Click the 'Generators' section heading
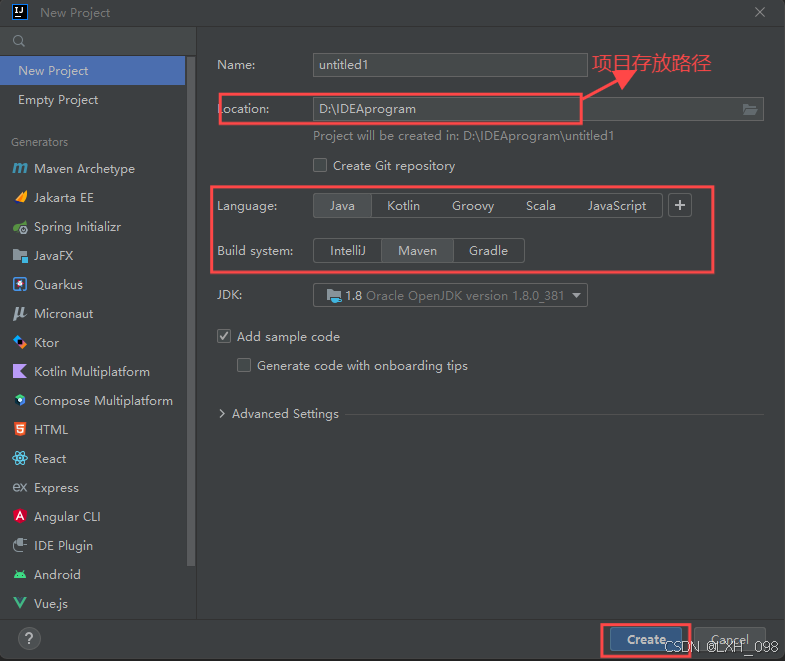The image size is (785, 661). 40,142
